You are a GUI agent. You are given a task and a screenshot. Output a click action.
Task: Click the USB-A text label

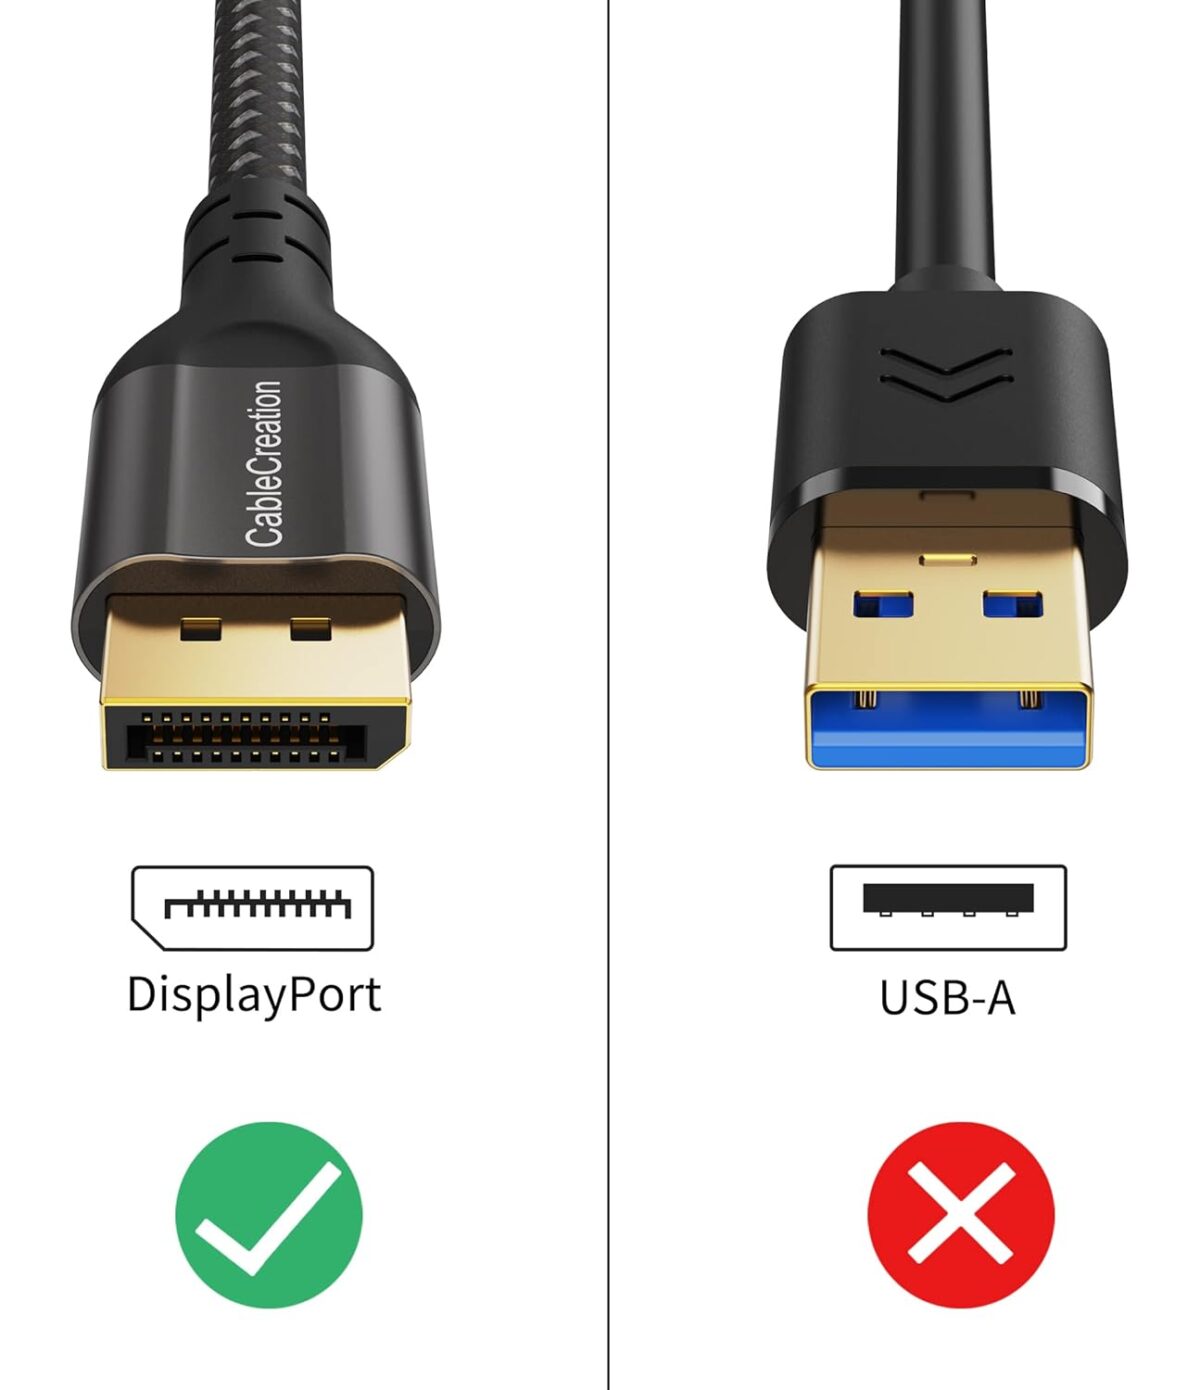947,998
